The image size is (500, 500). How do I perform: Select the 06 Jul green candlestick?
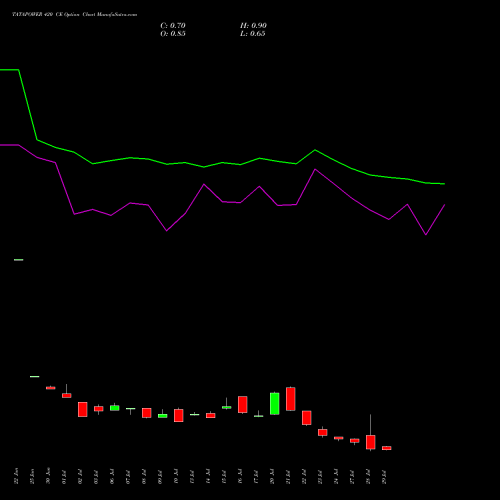(x=115, y=408)
